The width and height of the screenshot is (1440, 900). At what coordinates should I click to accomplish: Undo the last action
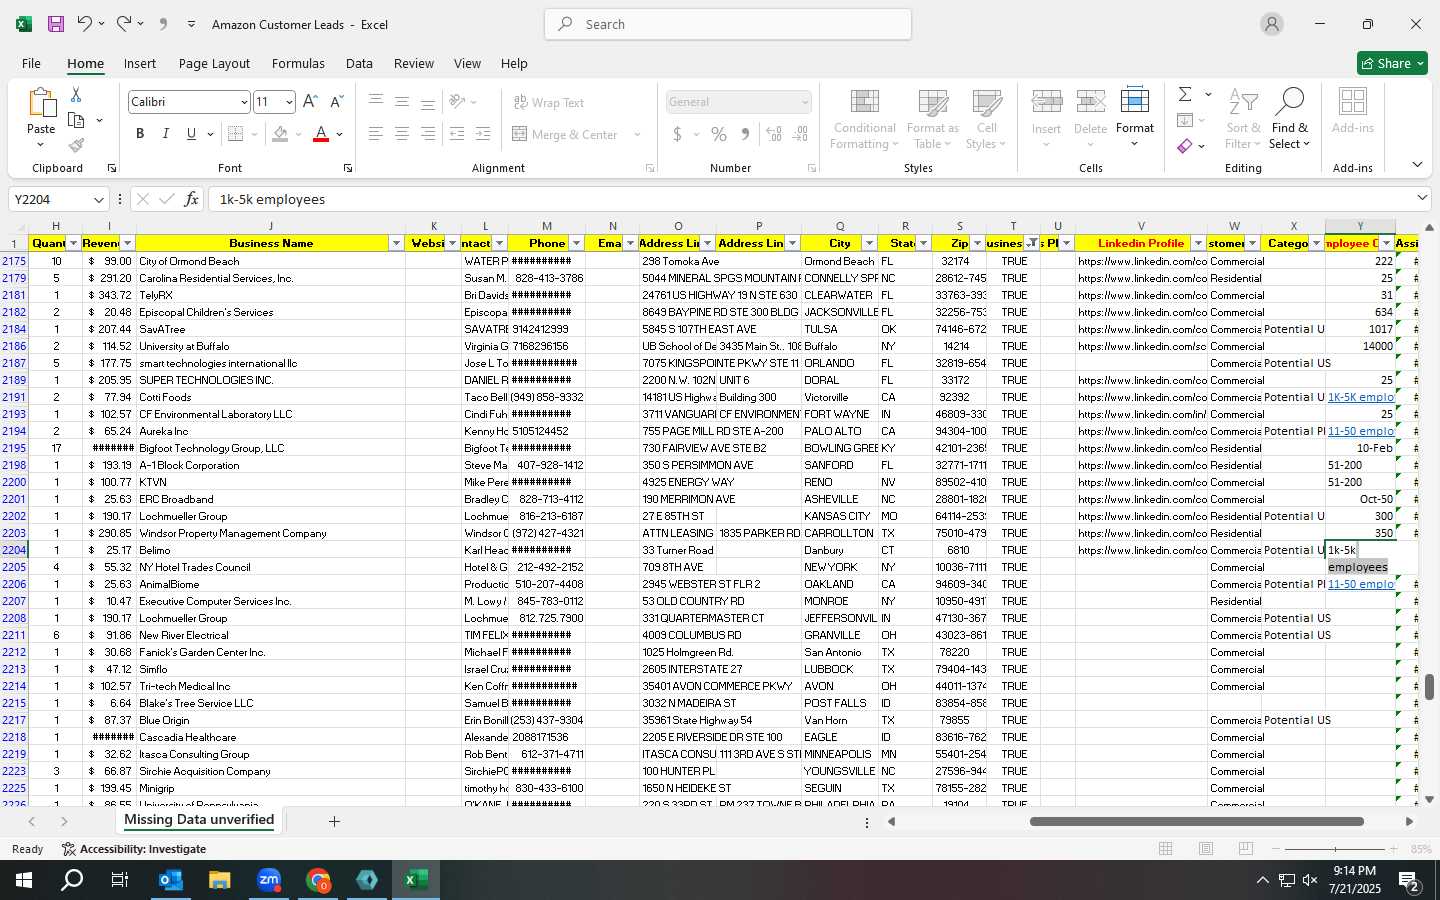[85, 24]
